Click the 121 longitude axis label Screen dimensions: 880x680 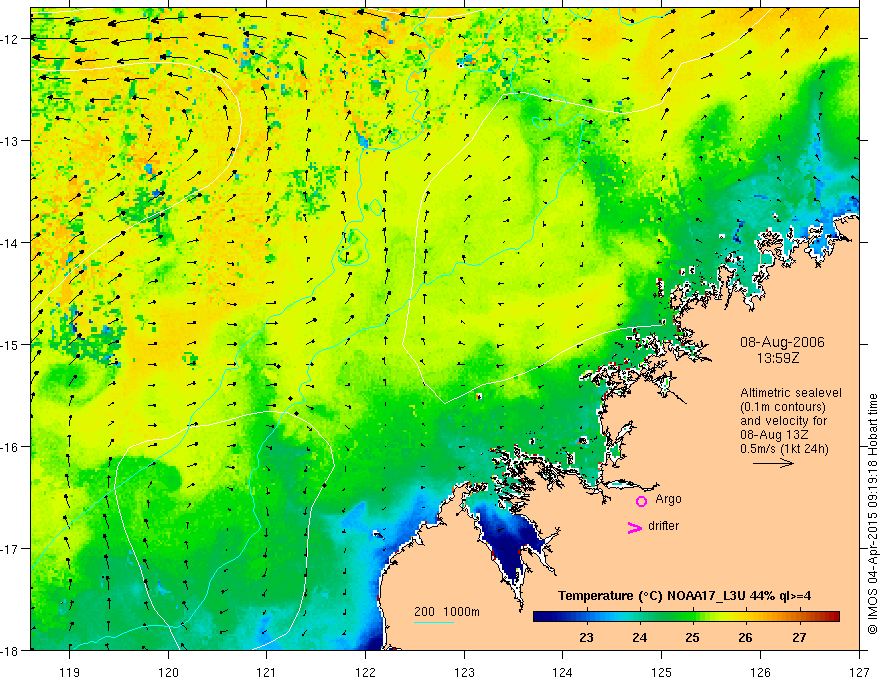pos(266,672)
